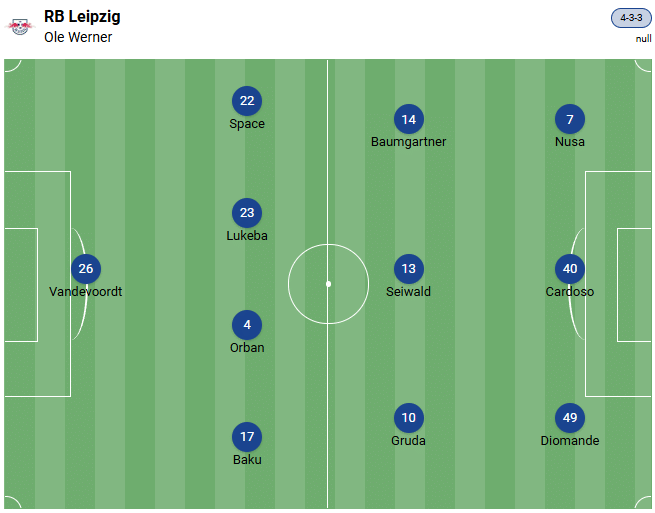Click Cardoso's number 40 player circle
Image resolution: width=655 pixels, height=513 pixels.
(570, 269)
